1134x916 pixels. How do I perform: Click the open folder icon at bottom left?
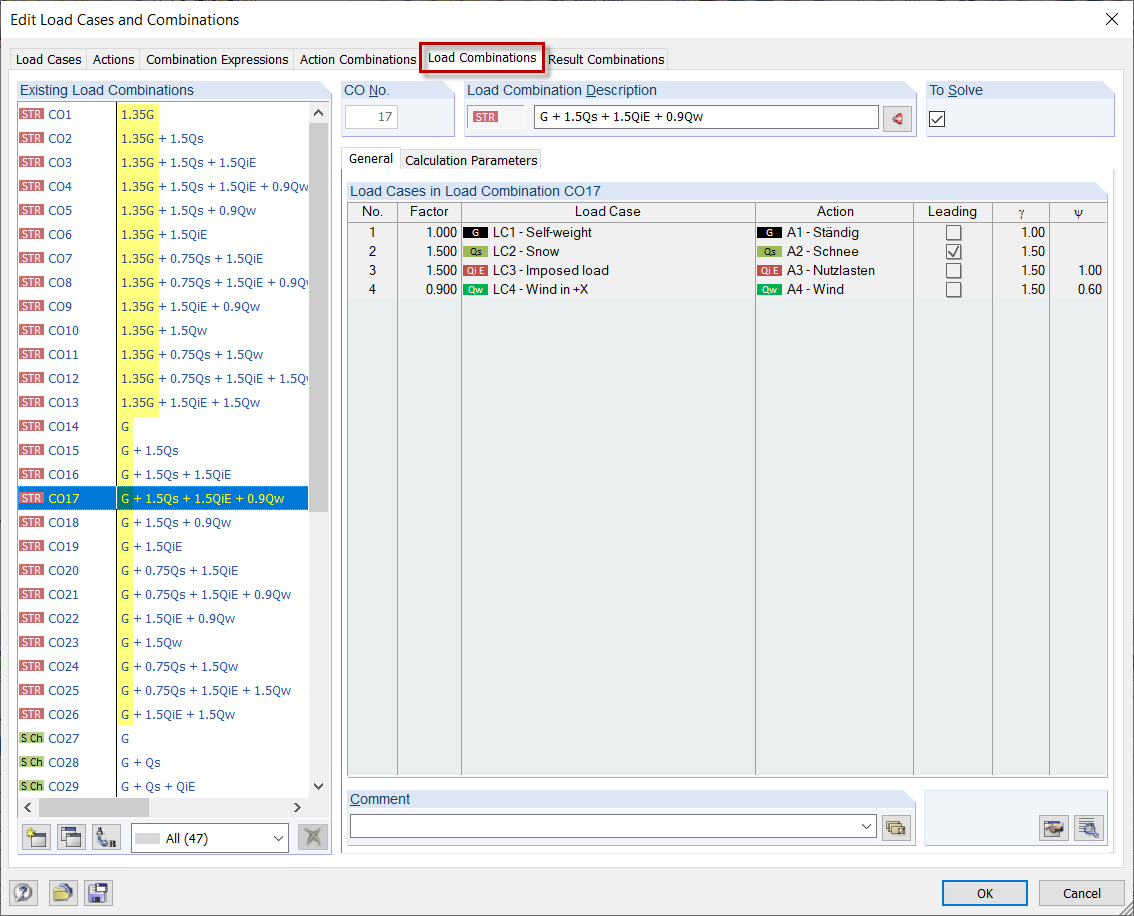pyautogui.click(x=63, y=893)
